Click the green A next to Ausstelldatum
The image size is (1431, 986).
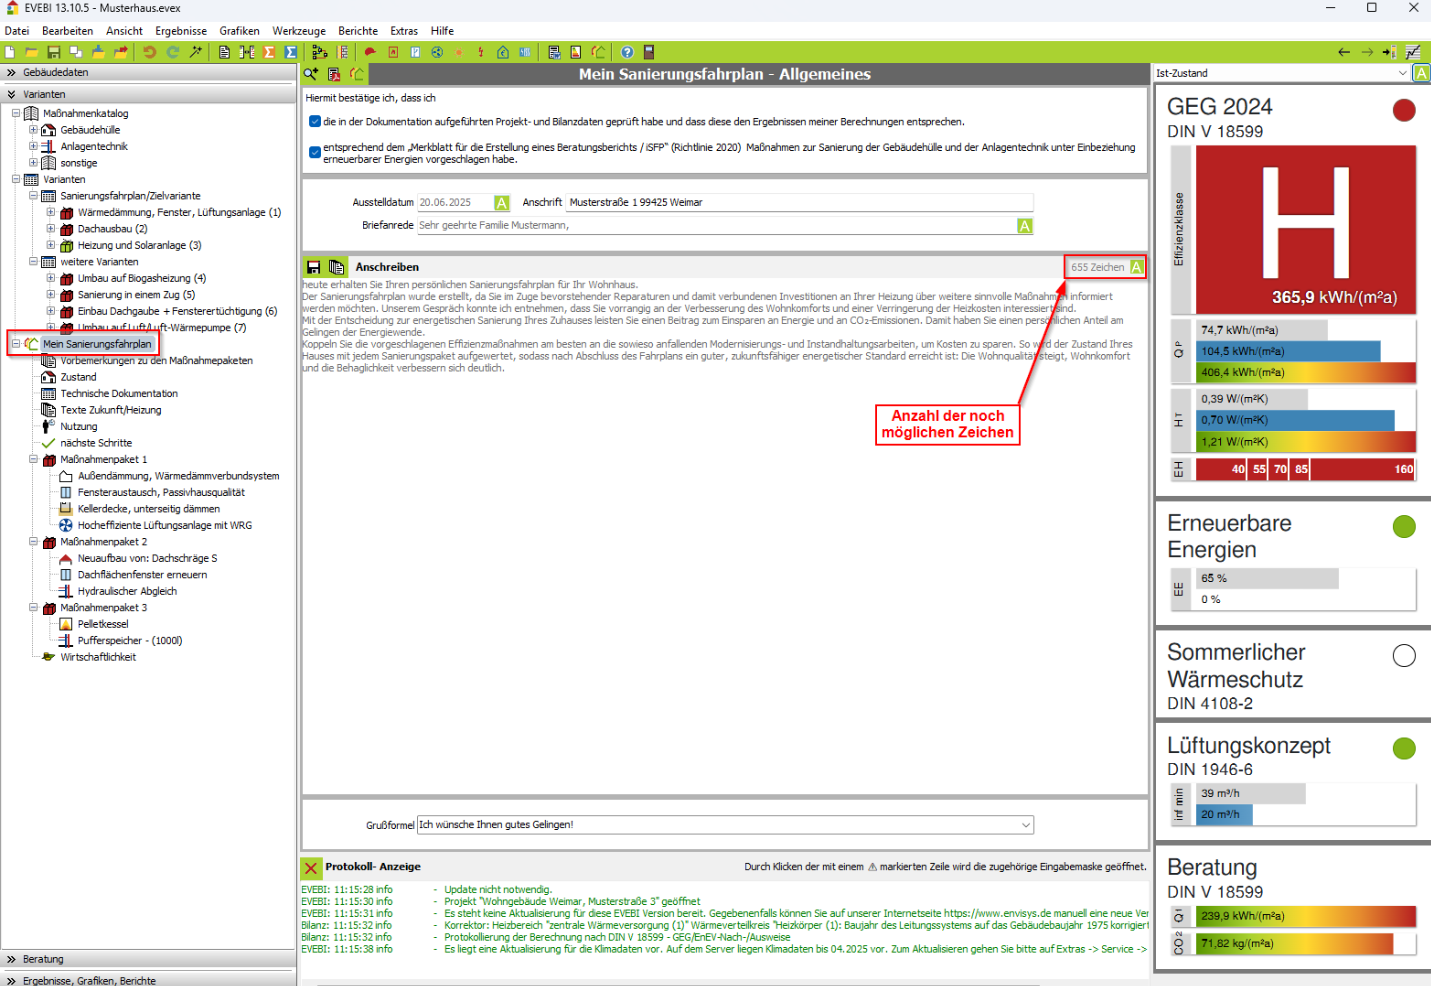[x=502, y=203]
